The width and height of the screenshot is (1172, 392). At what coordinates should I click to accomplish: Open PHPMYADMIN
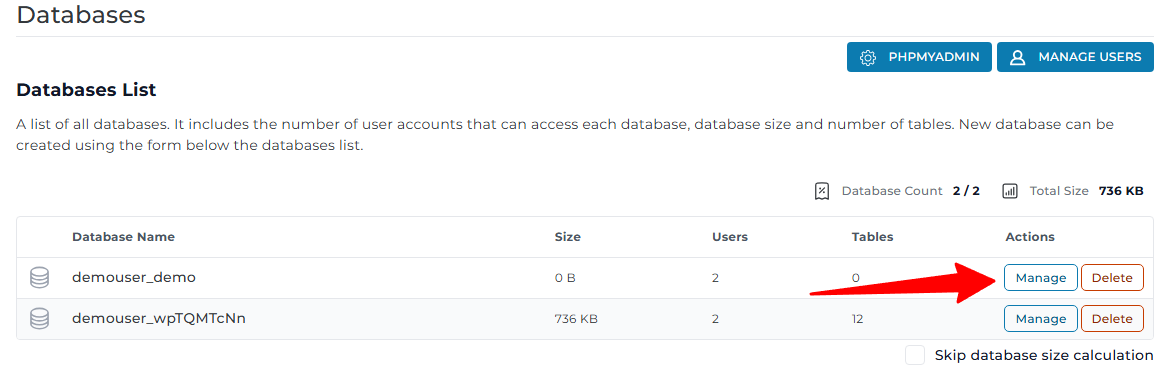point(919,57)
